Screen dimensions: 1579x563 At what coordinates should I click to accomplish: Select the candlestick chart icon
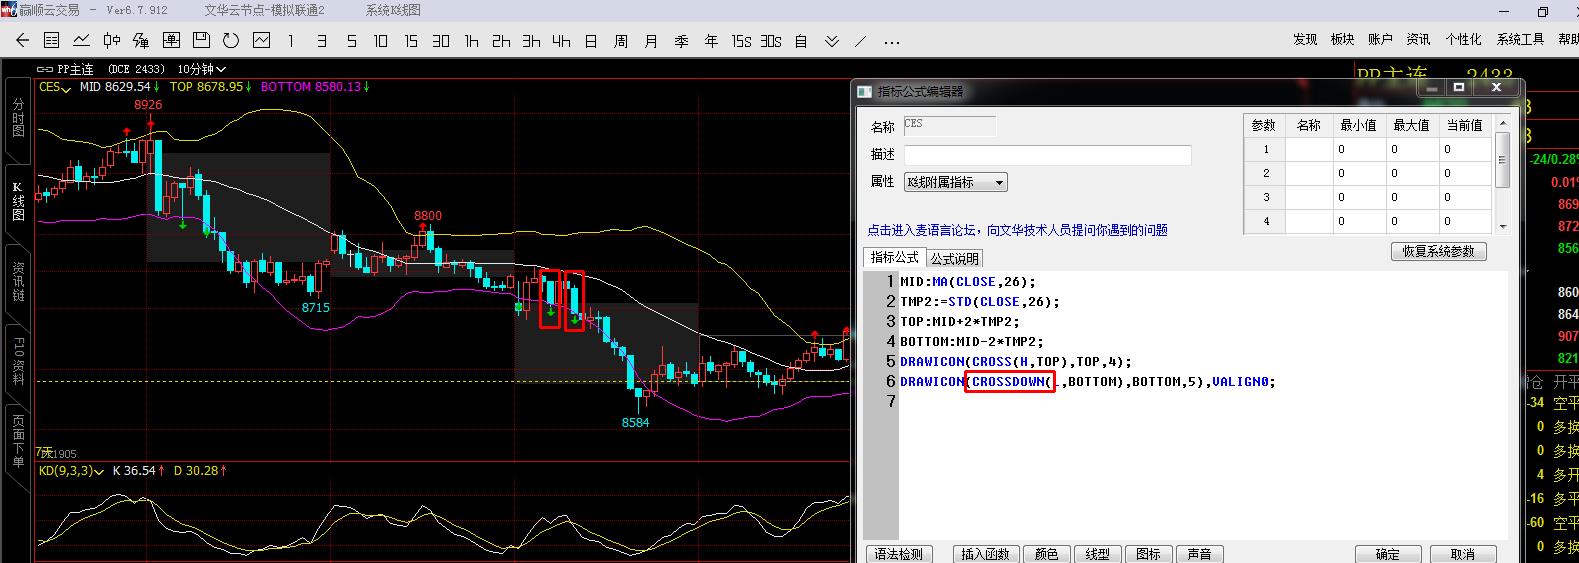(111, 41)
